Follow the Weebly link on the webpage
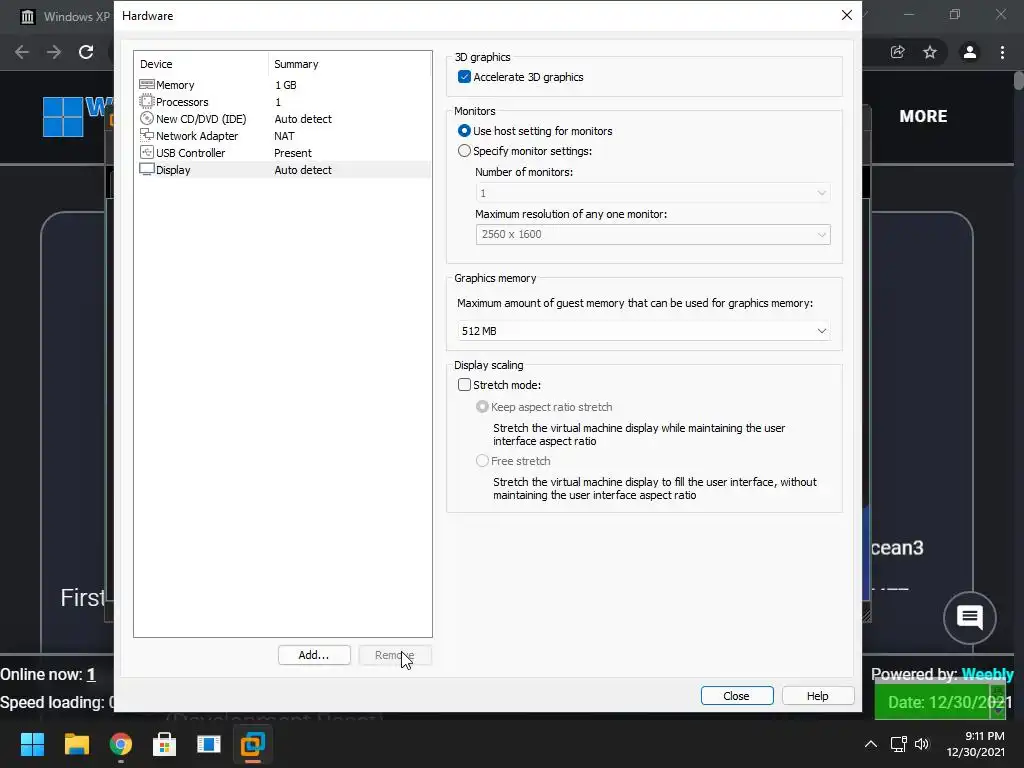This screenshot has height=768, width=1024. (x=987, y=674)
